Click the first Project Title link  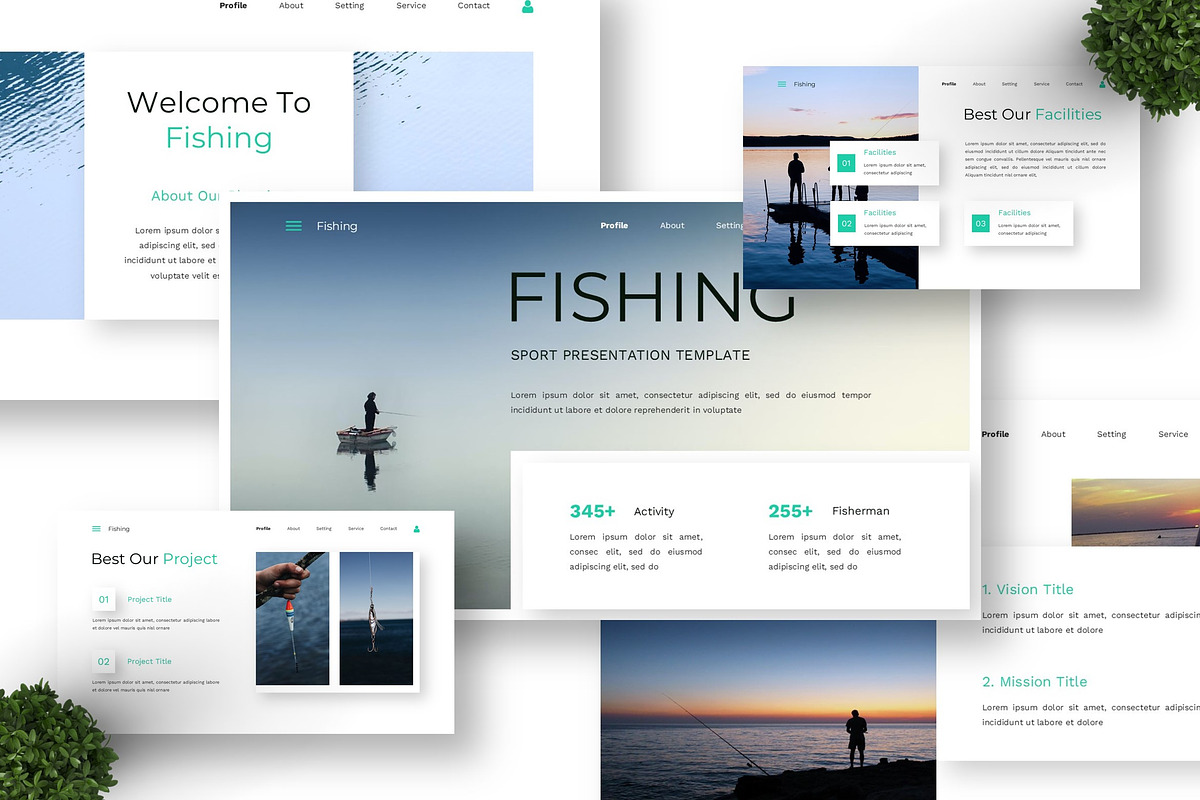[x=149, y=600]
